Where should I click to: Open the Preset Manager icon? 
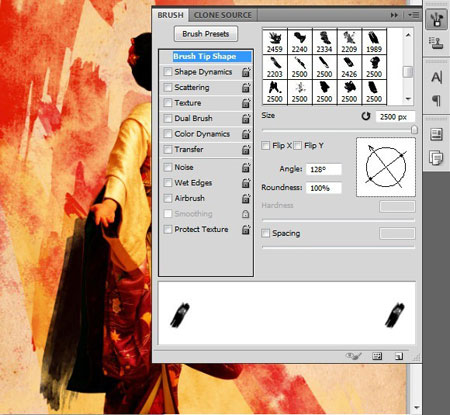[377, 356]
